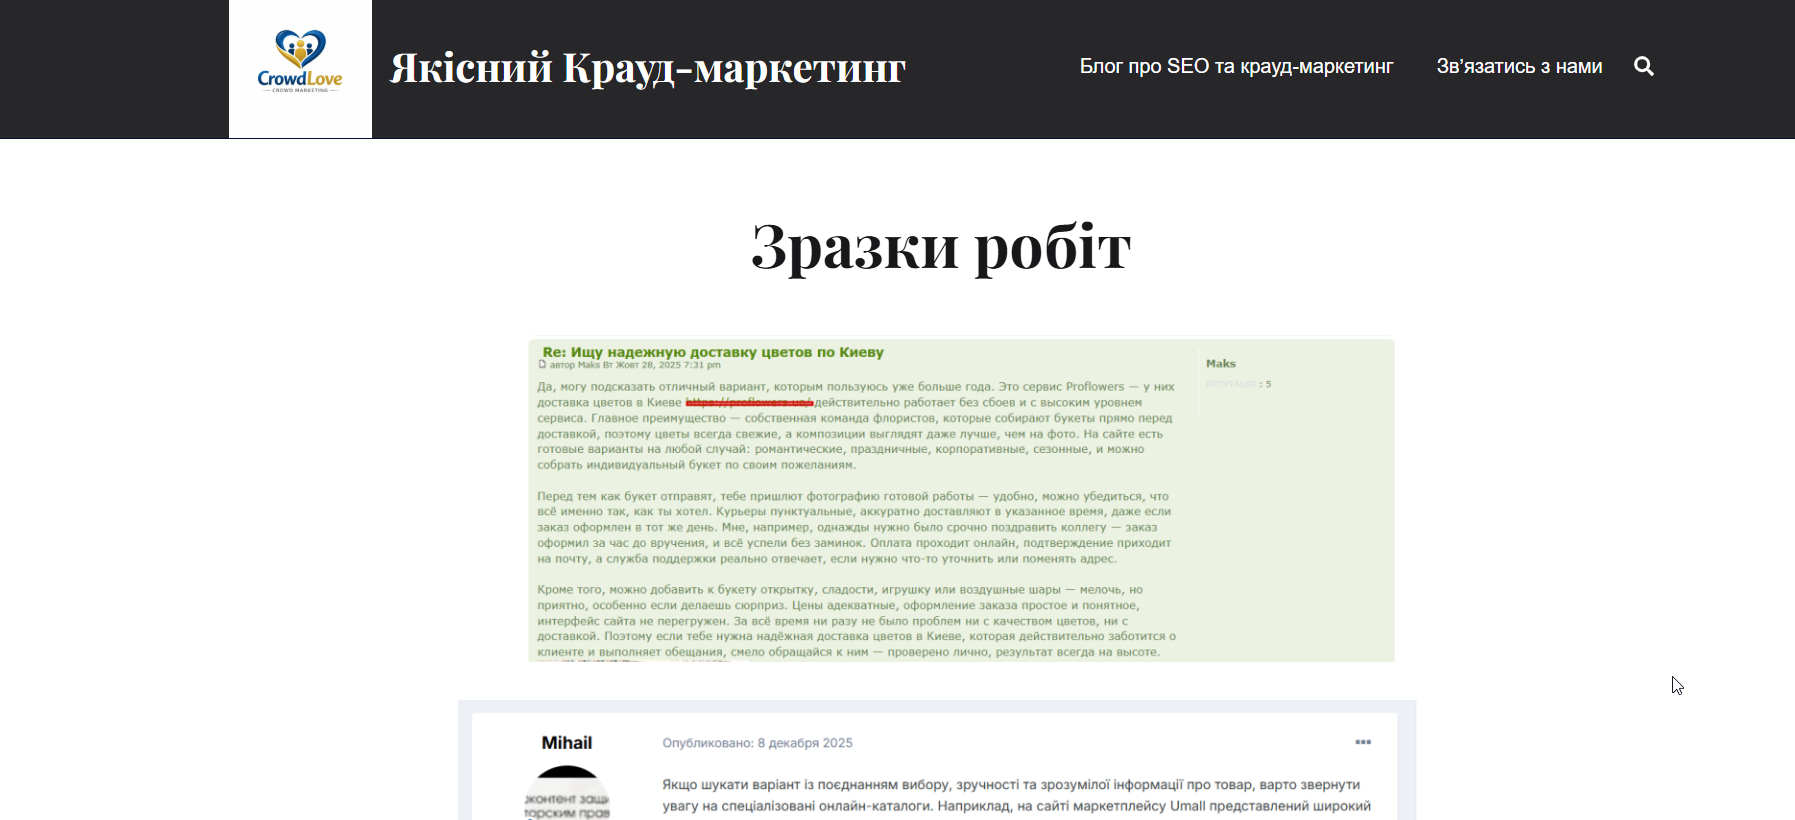
Task: Click username 'Maks' in forum sidebar
Action: click(1221, 364)
